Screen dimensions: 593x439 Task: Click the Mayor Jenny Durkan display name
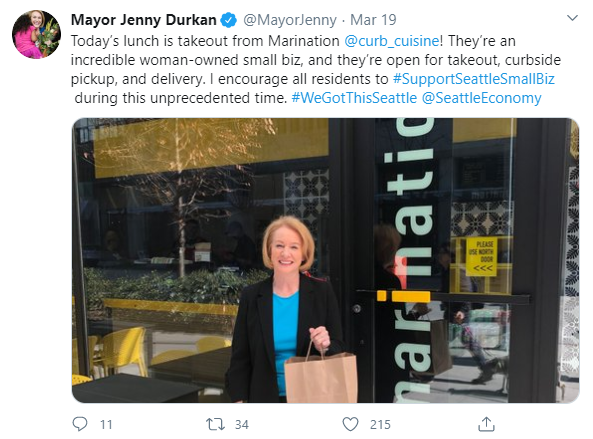click(x=144, y=20)
